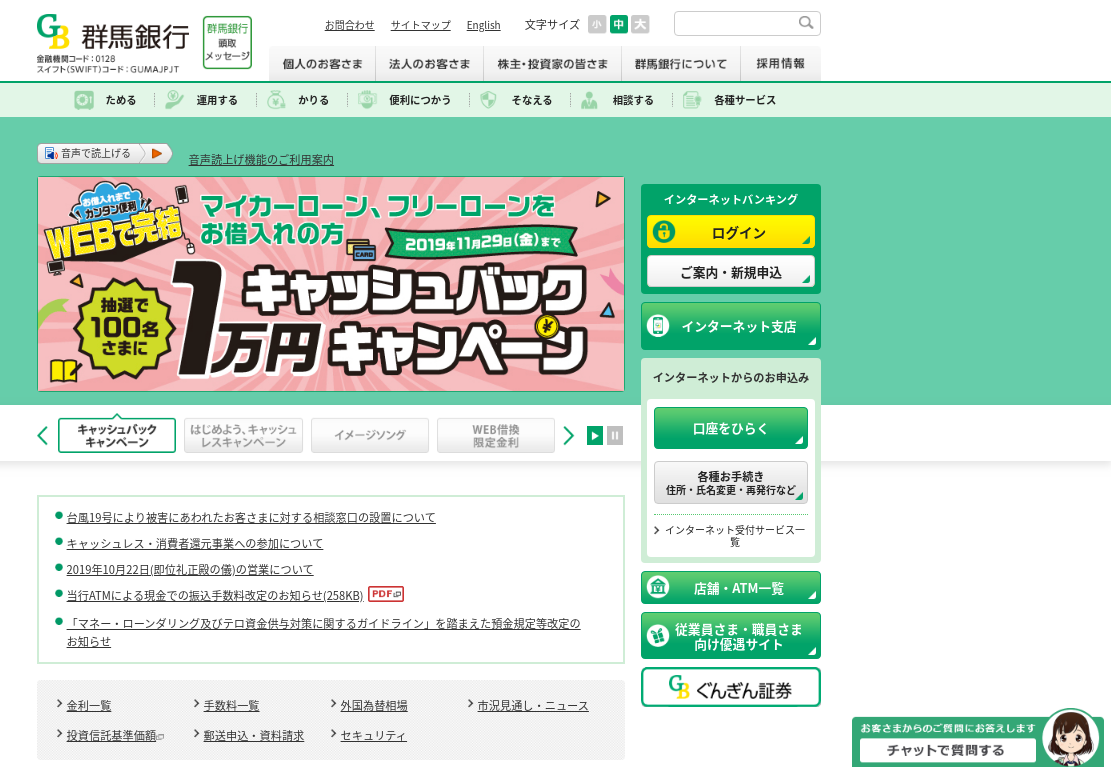Click the サイトマップ link

[x=420, y=25]
